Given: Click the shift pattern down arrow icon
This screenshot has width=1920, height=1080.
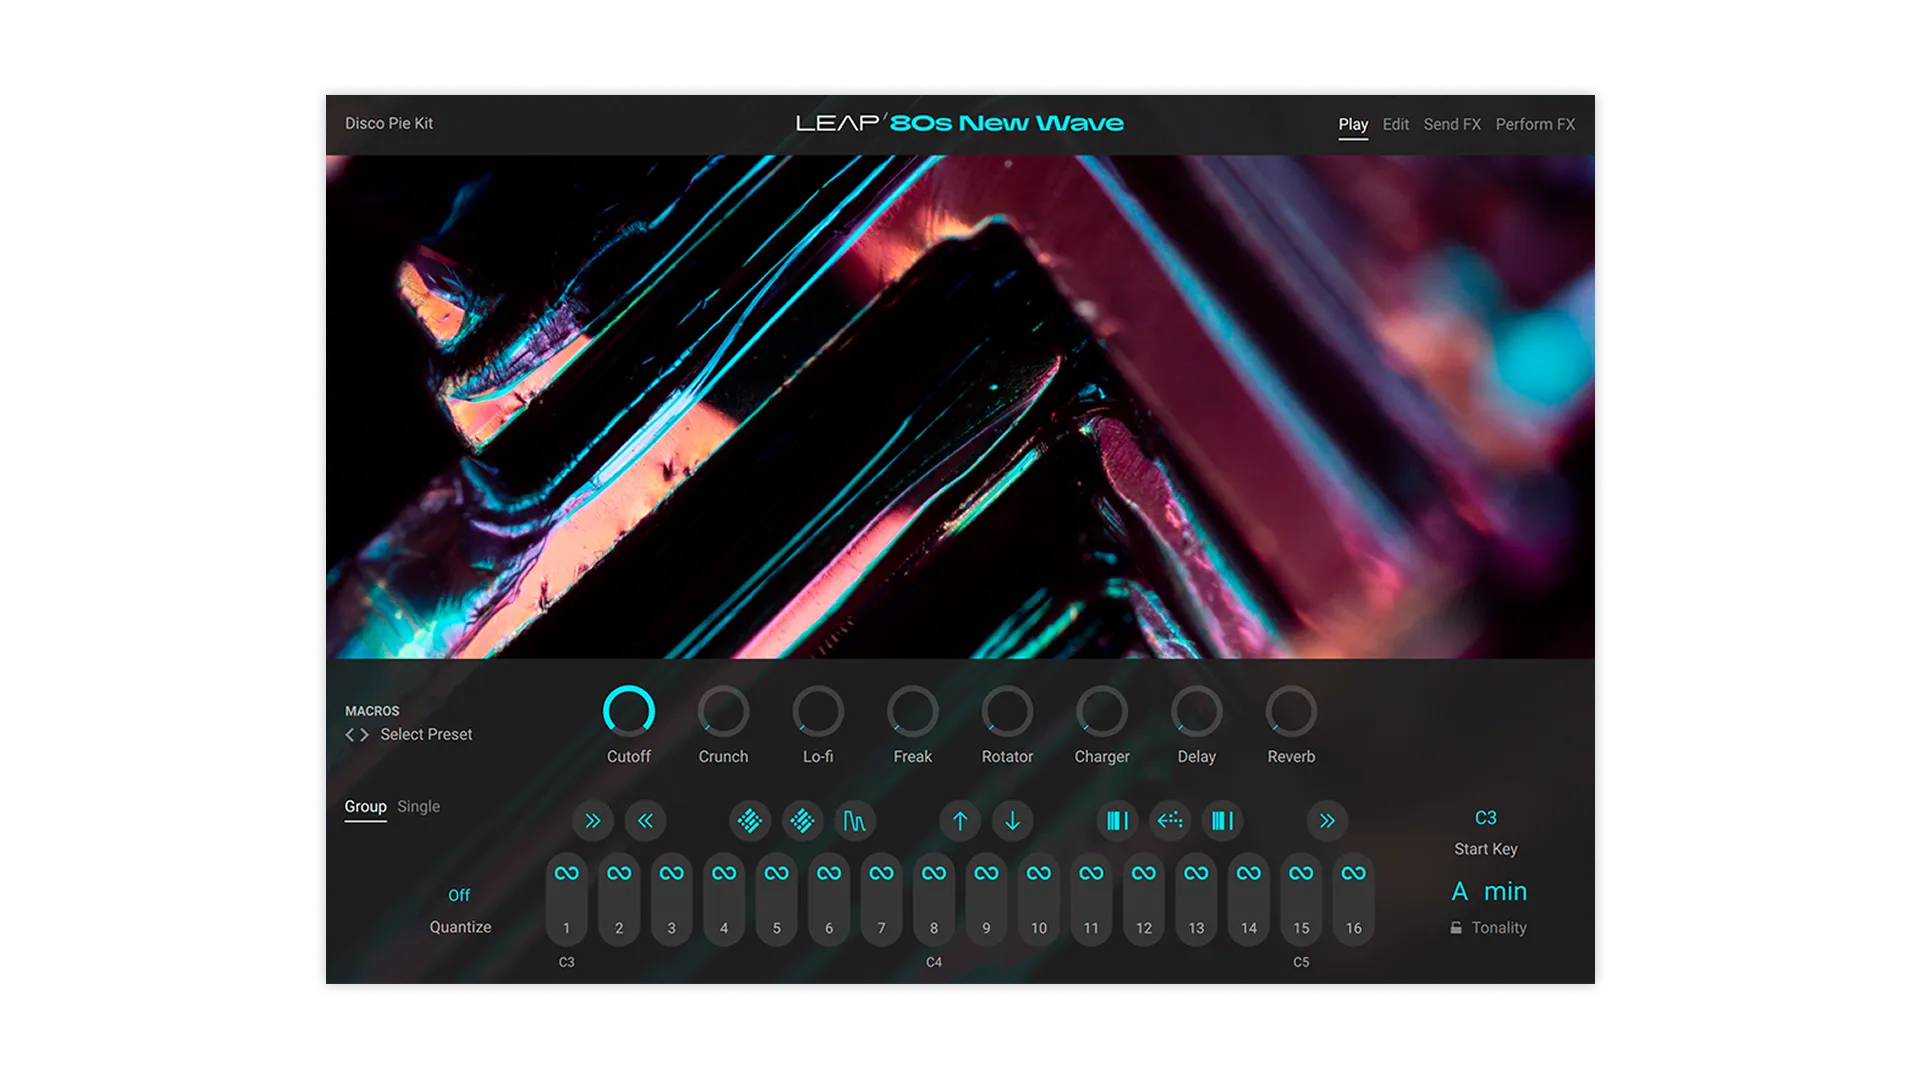Looking at the screenshot, I should click(1013, 820).
